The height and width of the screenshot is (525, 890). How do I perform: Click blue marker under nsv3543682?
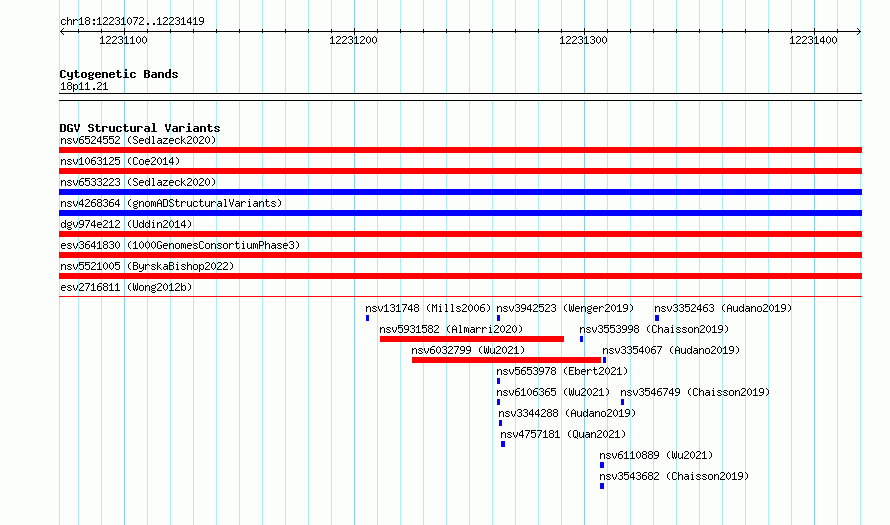pos(602,486)
